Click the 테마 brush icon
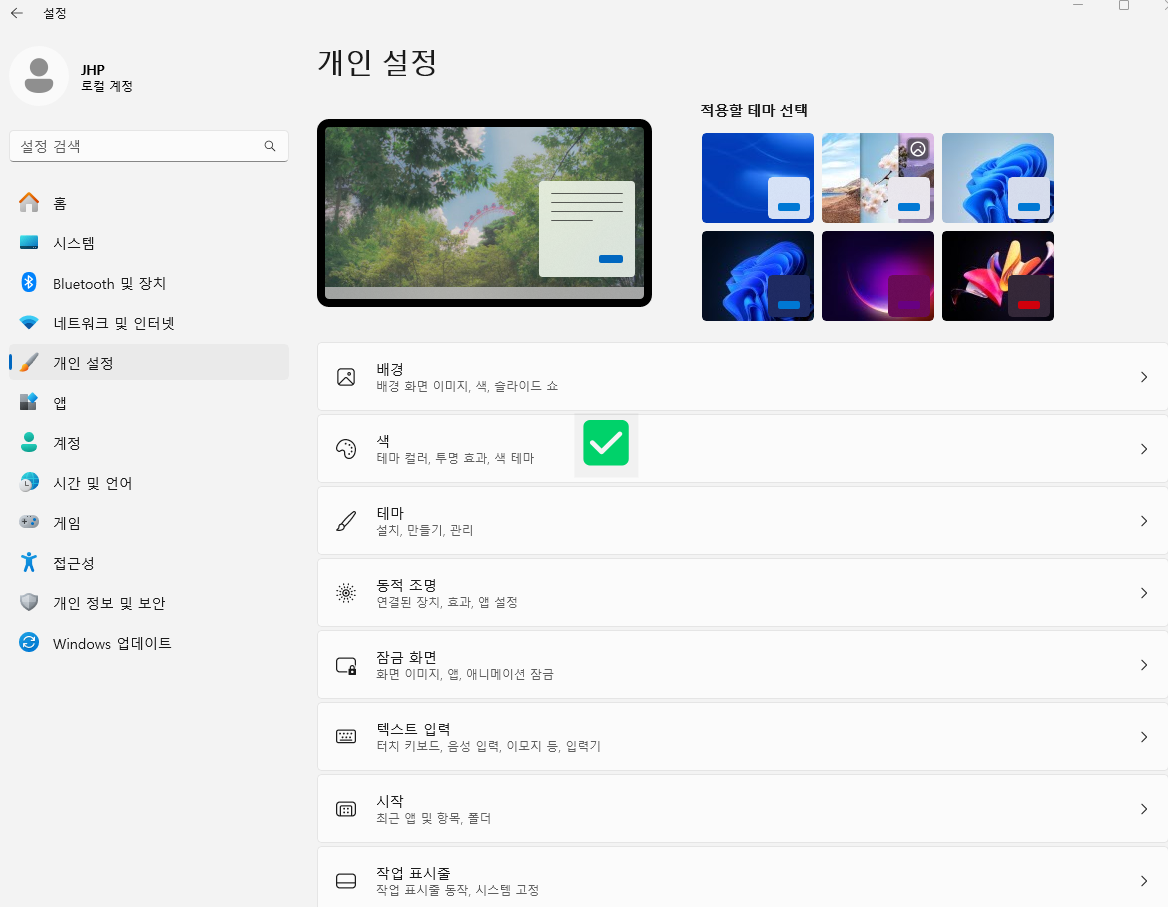 pos(346,521)
